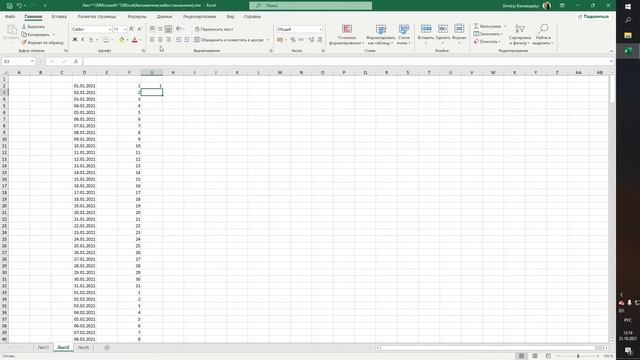Switch to View (Вид) tab
Screen dimensions: 640x360
[231, 17]
